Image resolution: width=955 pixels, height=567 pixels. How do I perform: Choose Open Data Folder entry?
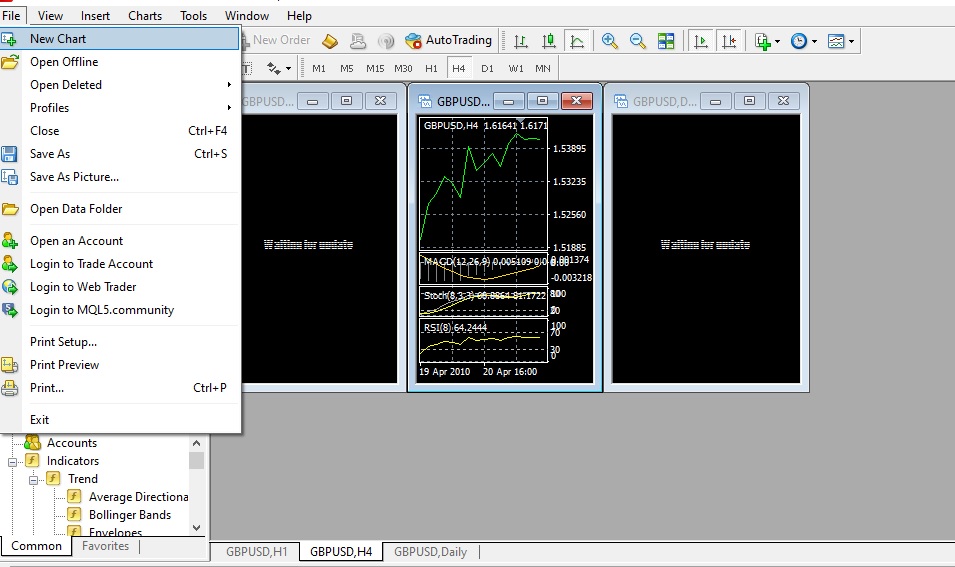[119, 209]
